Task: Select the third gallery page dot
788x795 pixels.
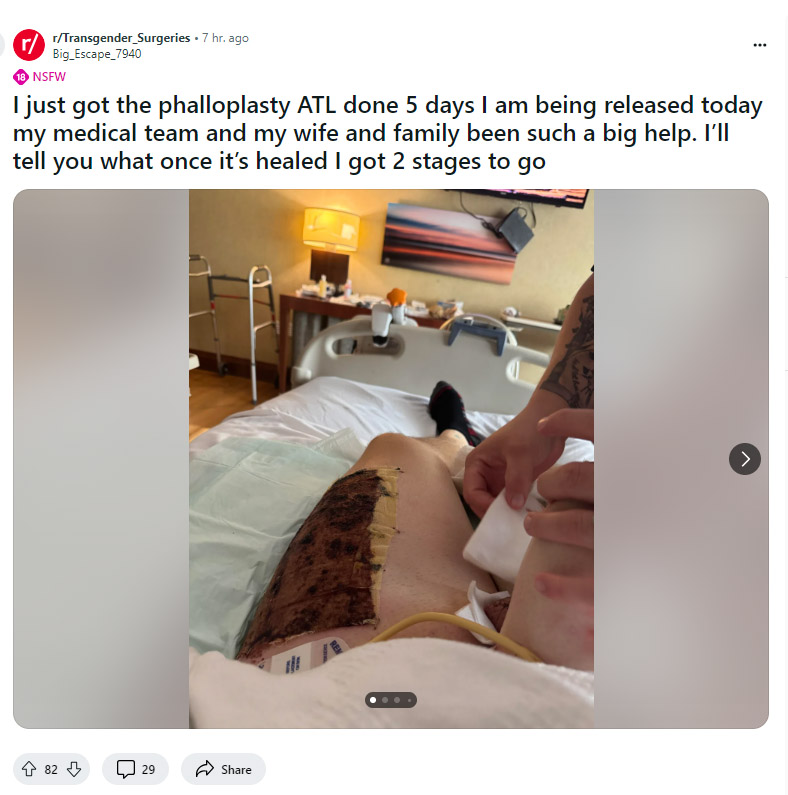Action: click(397, 700)
